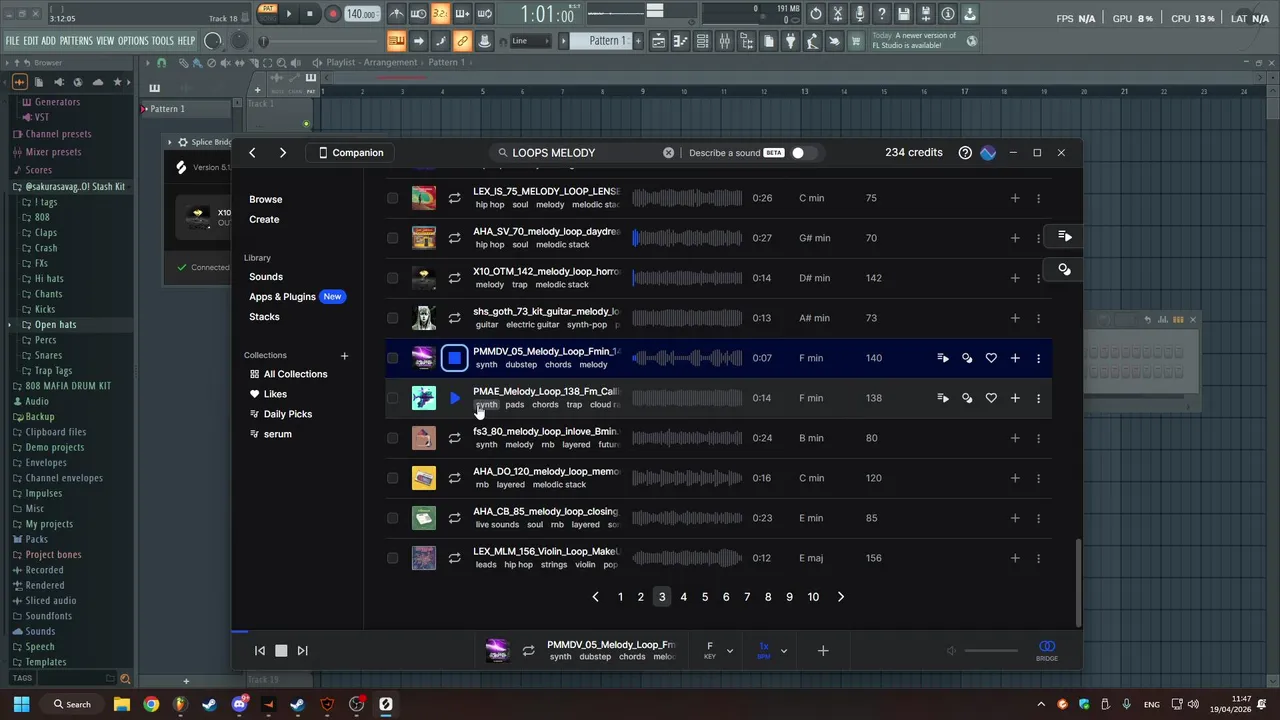This screenshot has width=1280, height=720.
Task: Click loop icon on LEX_IS_75_MELODY_LOOP row
Action: pyautogui.click(x=455, y=198)
